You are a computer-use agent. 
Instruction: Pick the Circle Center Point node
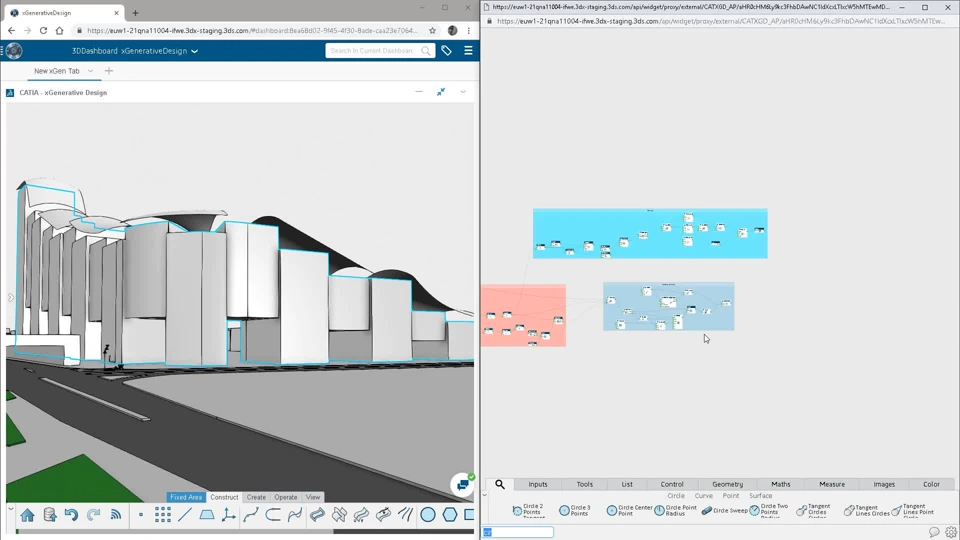(629, 510)
